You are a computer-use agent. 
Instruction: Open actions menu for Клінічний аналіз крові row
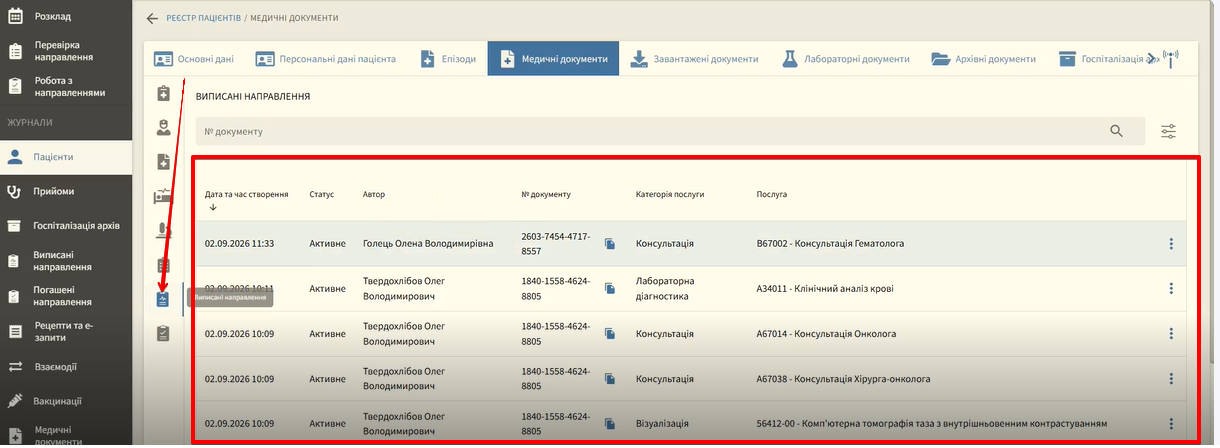[1170, 289]
